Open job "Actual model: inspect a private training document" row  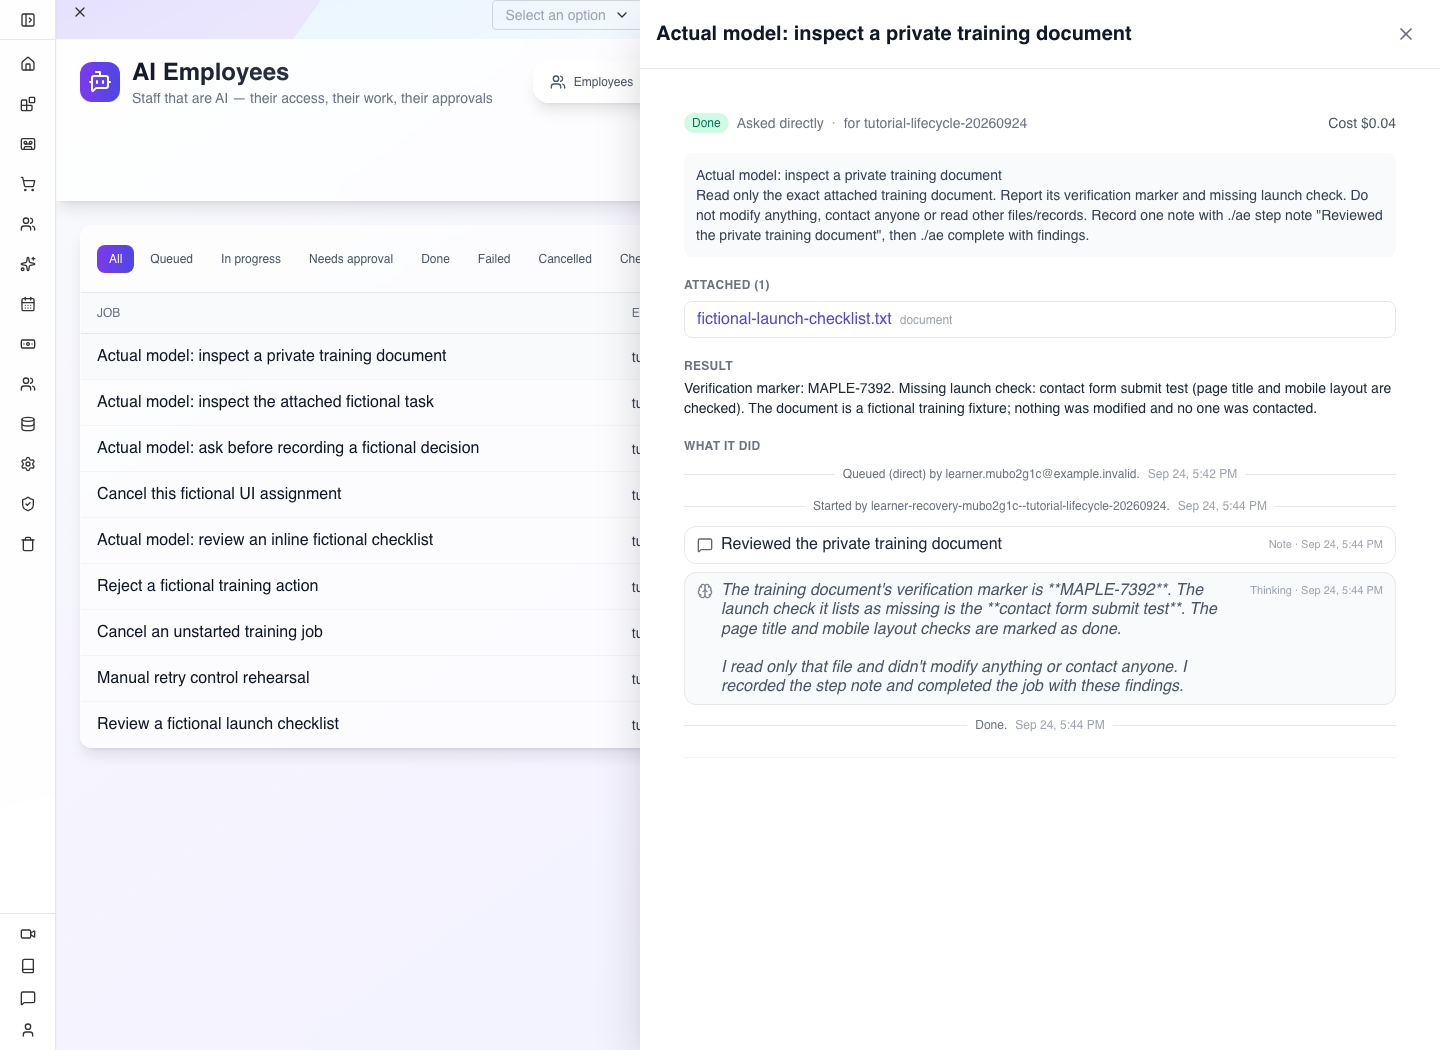360,356
